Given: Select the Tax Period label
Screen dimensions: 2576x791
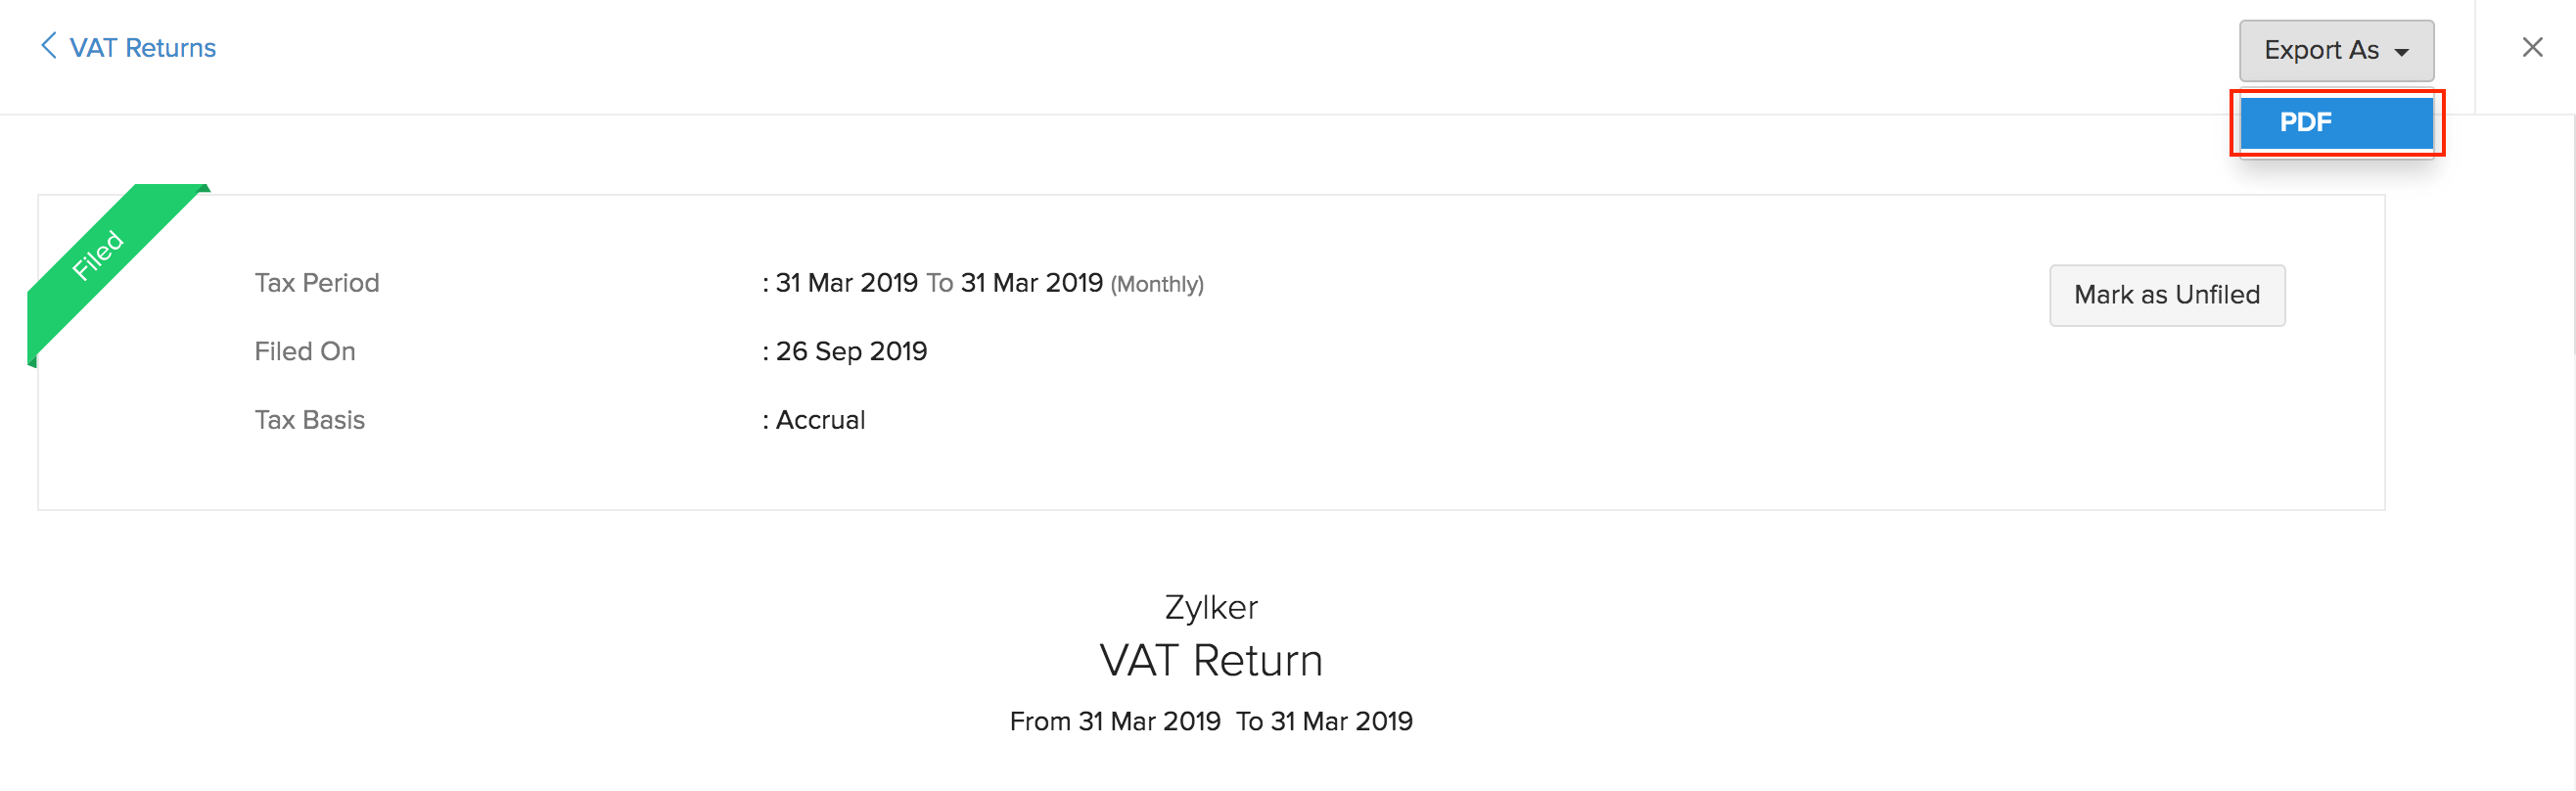Looking at the screenshot, I should 316,283.
